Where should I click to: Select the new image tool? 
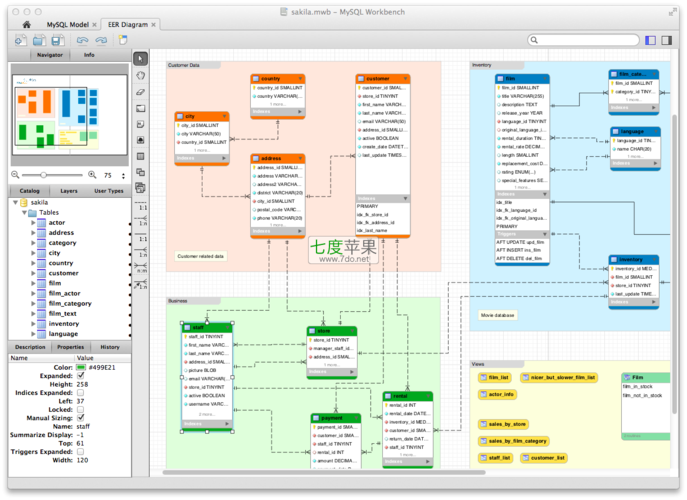pyautogui.click(x=140, y=140)
